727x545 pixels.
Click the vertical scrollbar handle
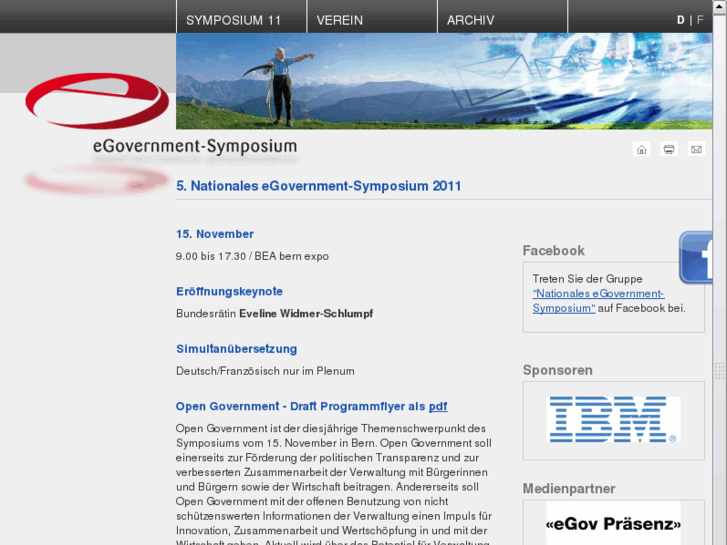pos(720,370)
